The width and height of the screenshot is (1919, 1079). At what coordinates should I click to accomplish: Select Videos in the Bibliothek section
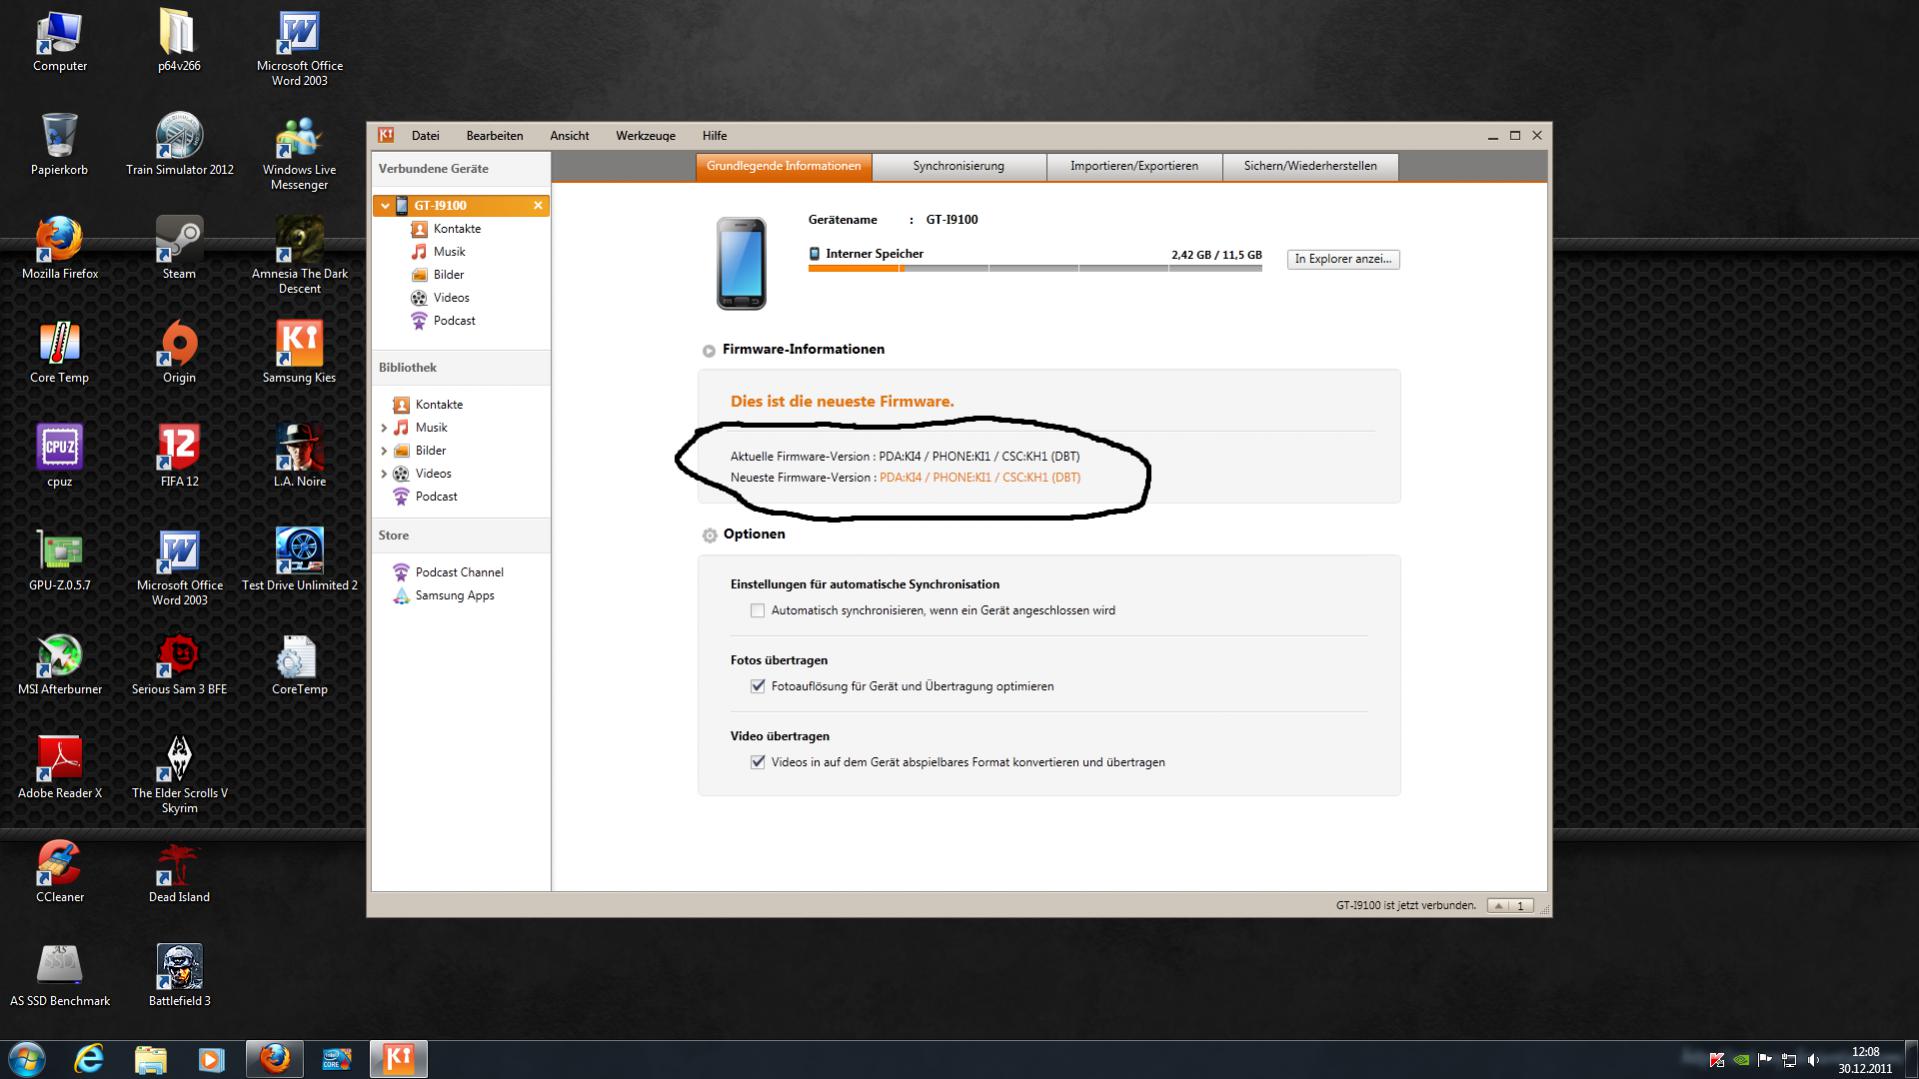(x=422, y=474)
